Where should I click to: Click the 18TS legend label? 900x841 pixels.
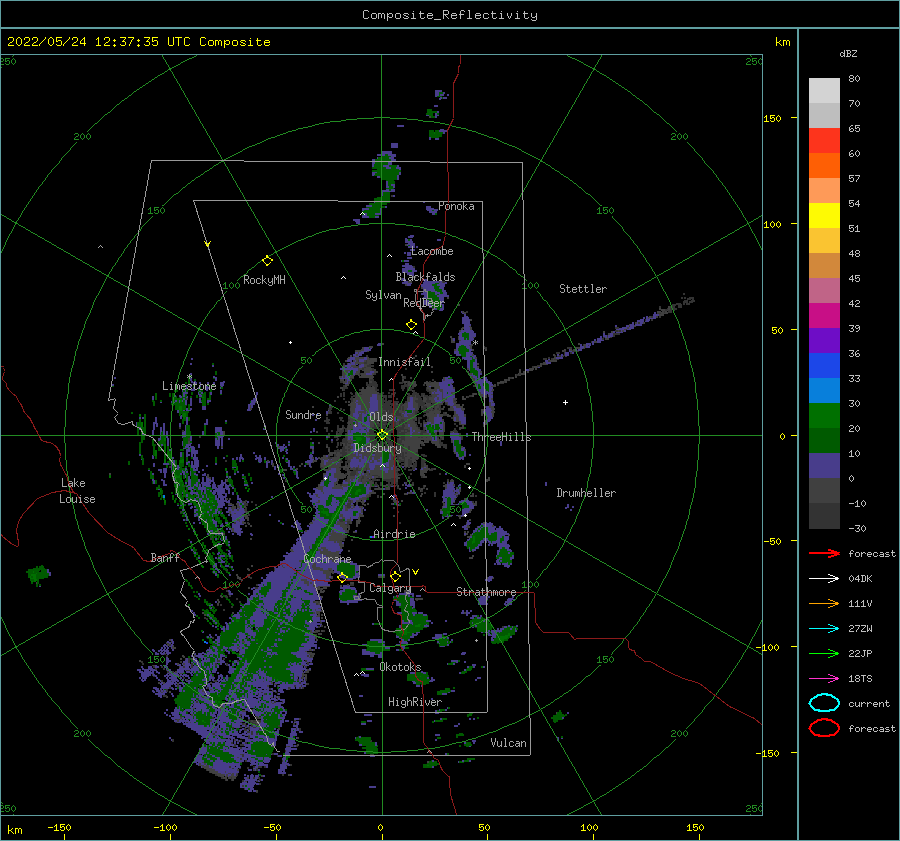[x=860, y=679]
